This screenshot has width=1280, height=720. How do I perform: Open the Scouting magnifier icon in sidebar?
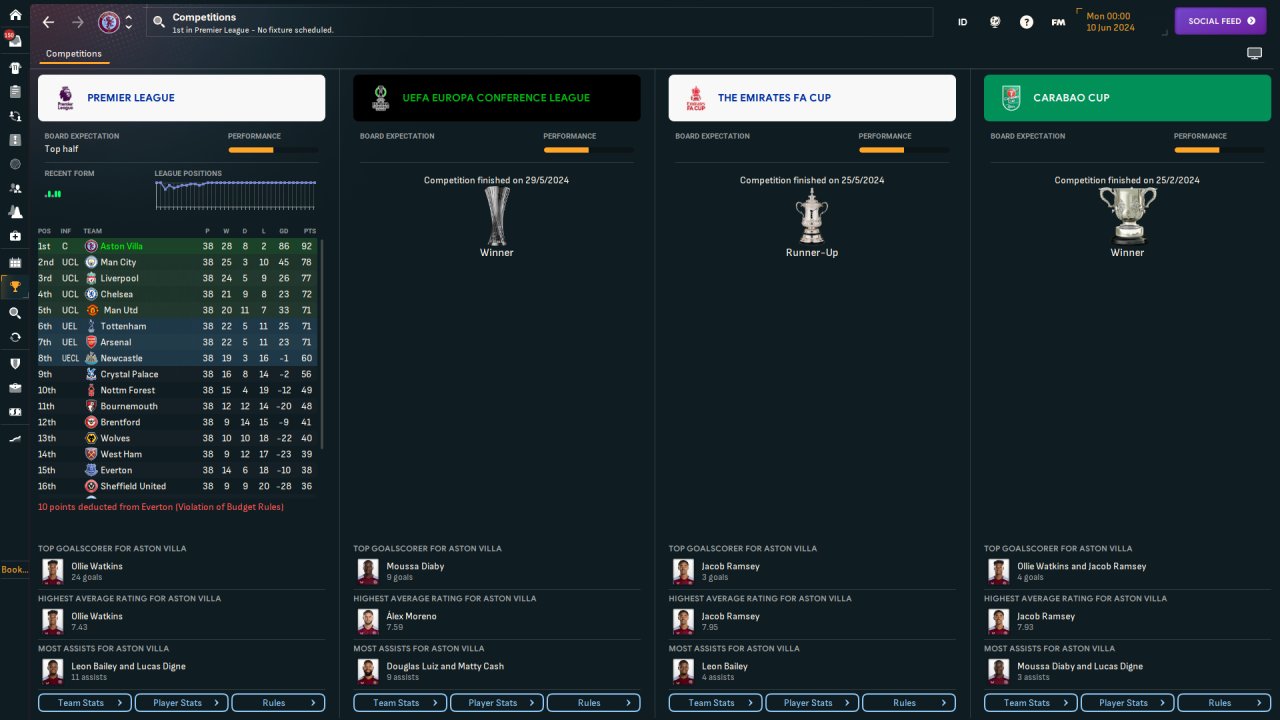(x=15, y=313)
